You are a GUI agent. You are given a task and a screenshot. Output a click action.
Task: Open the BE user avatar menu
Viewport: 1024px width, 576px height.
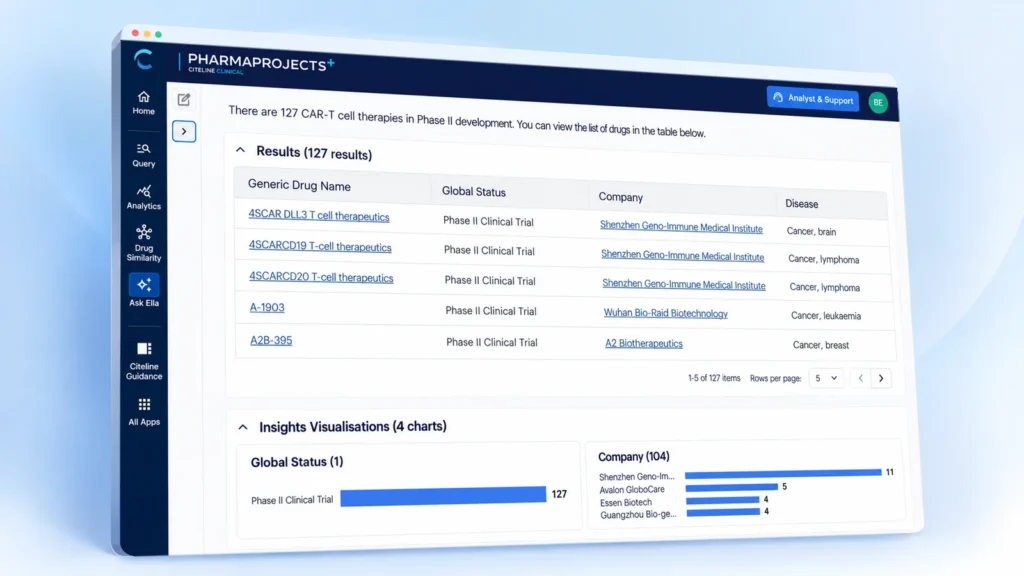point(878,103)
